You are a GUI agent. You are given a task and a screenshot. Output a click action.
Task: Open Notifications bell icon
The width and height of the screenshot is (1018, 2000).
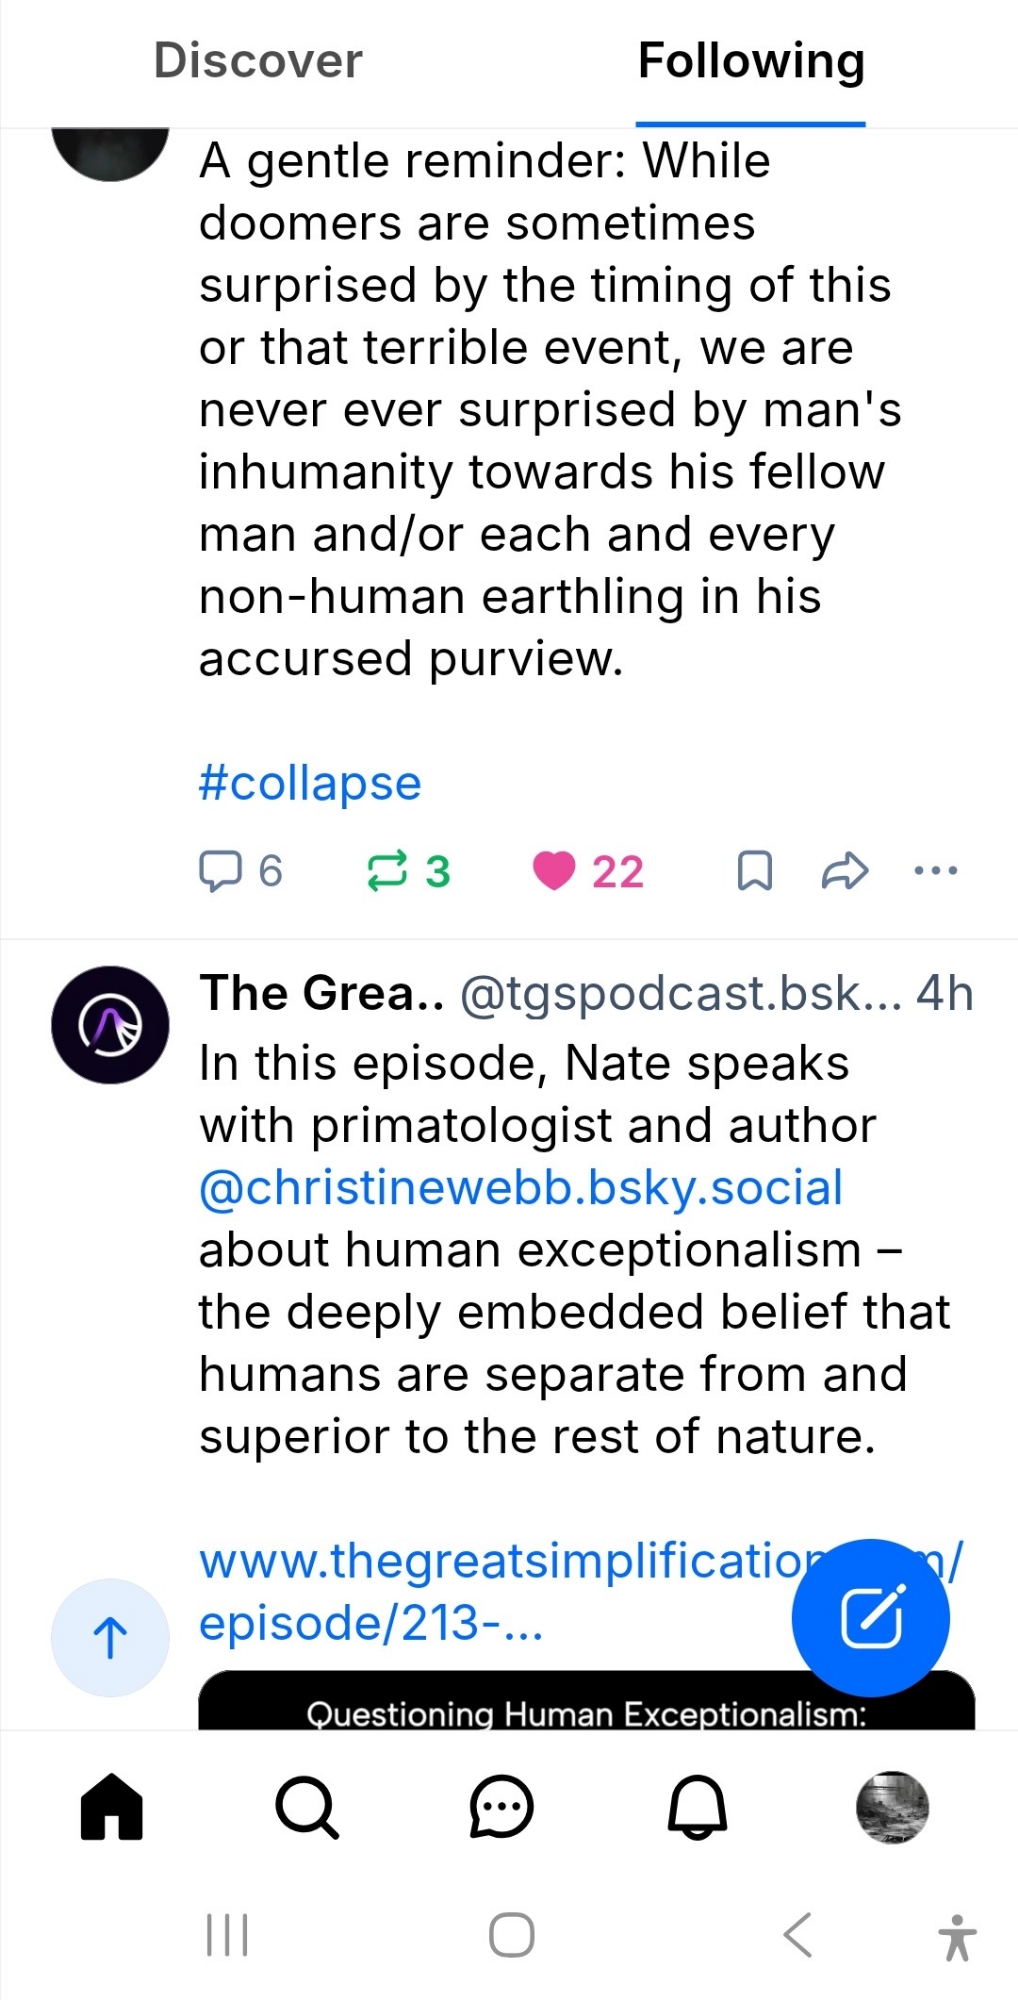tap(697, 1807)
